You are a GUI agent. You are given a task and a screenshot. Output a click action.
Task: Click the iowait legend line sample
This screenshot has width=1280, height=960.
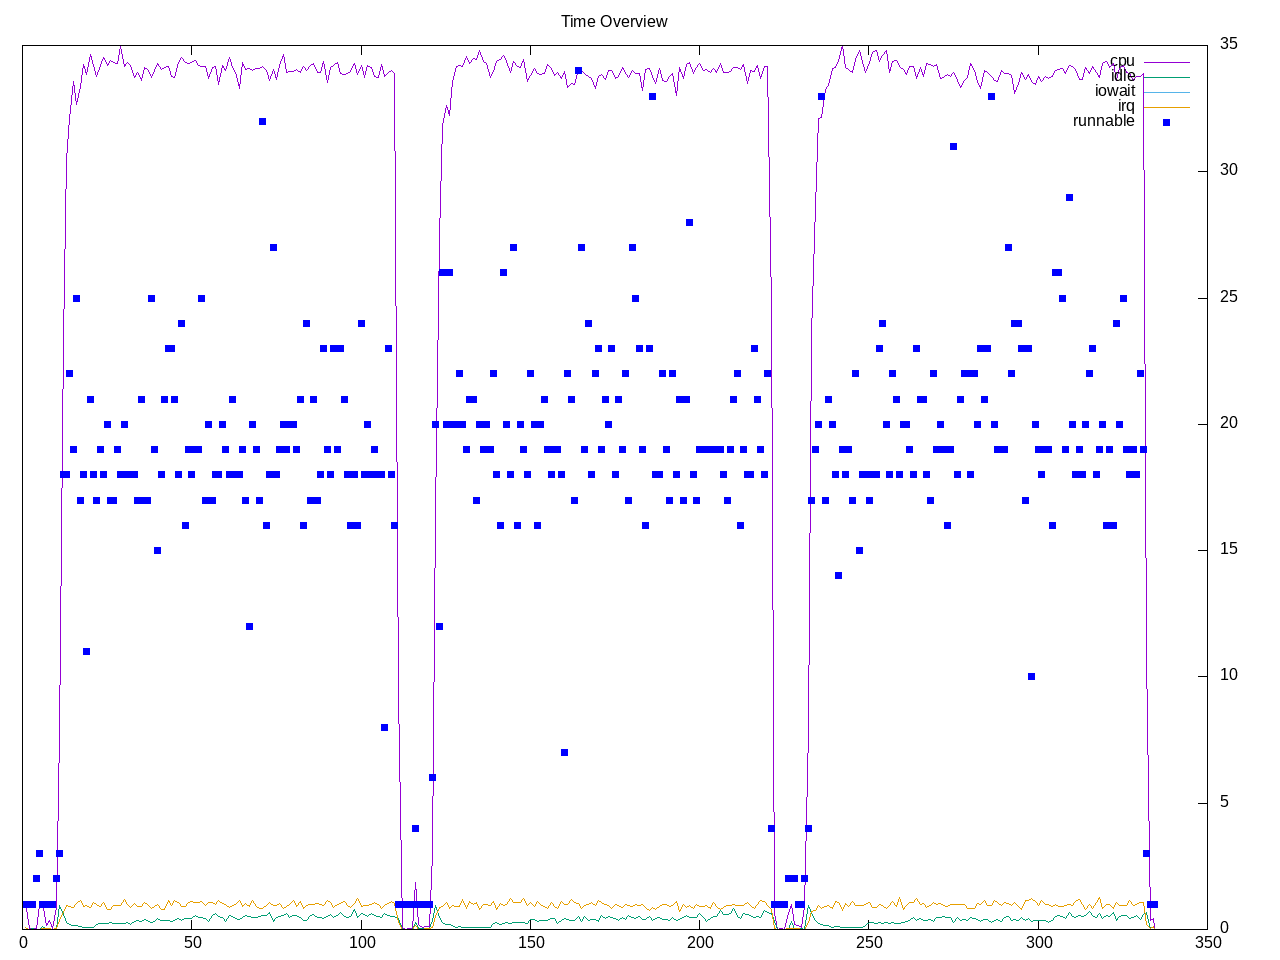coord(1166,92)
